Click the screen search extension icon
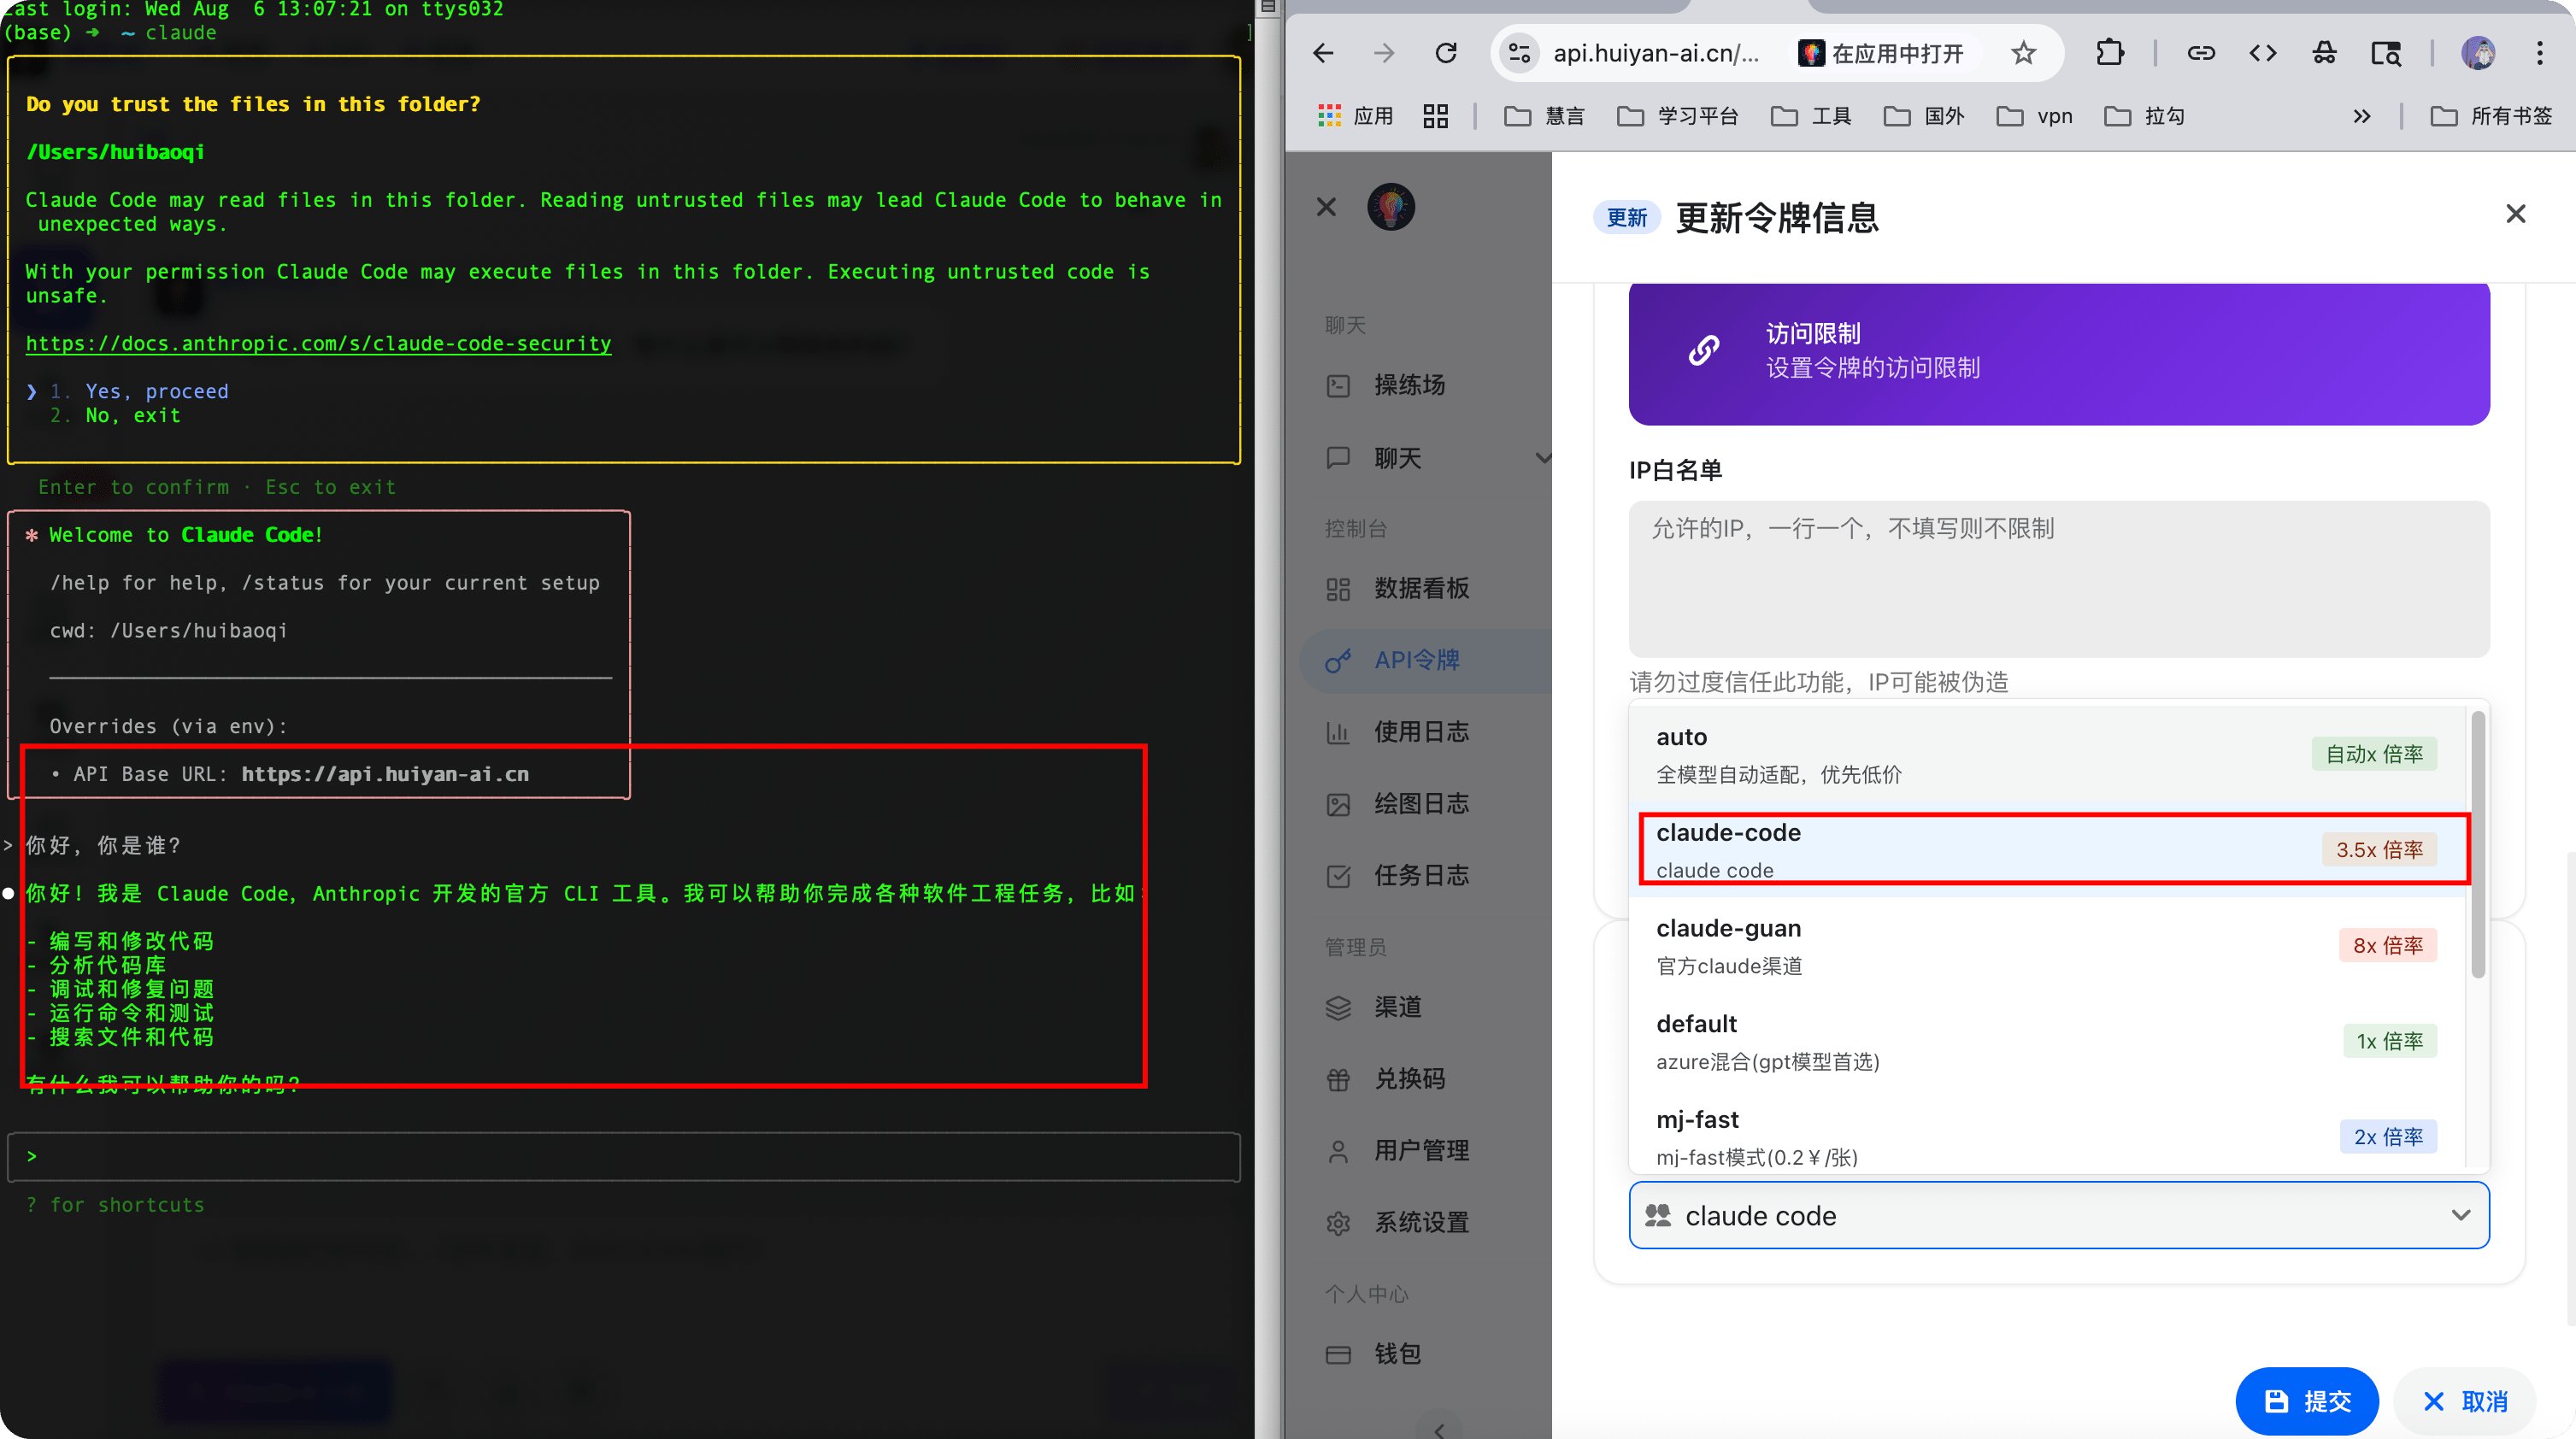 [x=2386, y=53]
